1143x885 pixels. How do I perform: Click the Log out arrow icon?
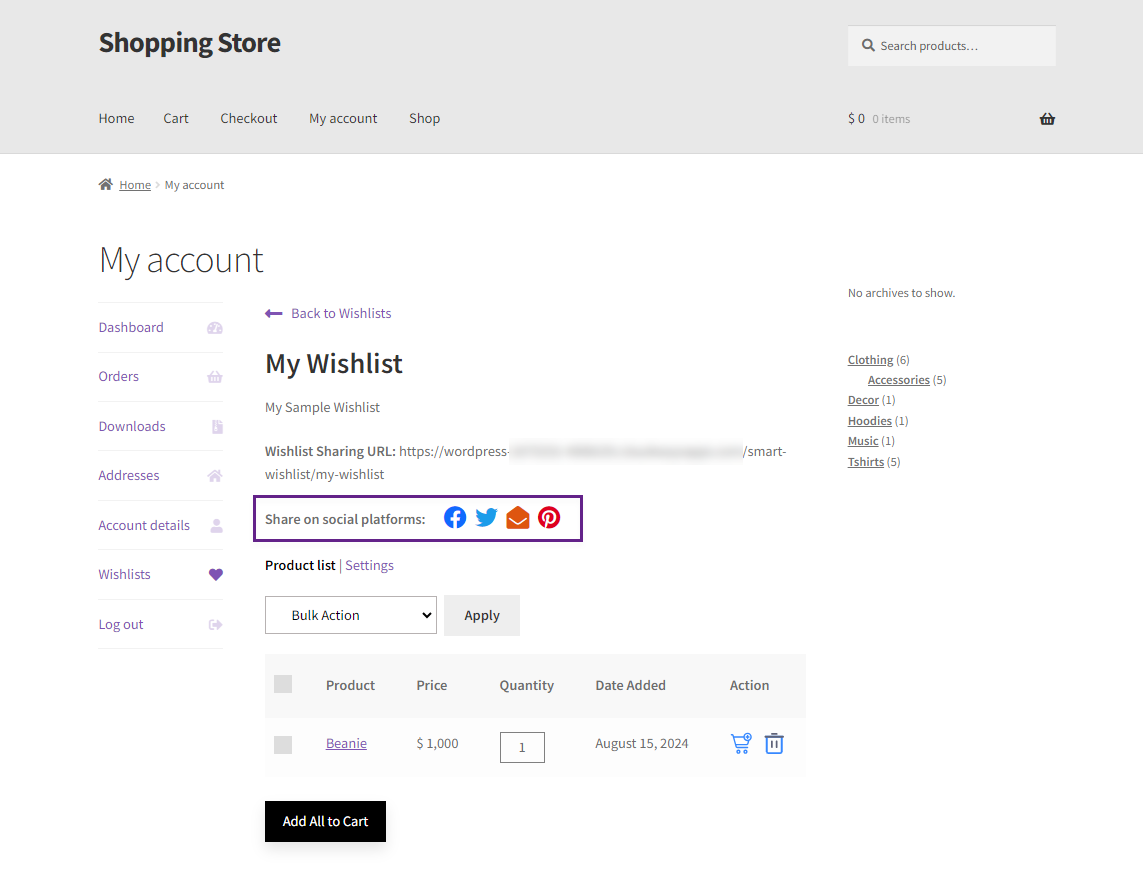pyautogui.click(x=216, y=625)
